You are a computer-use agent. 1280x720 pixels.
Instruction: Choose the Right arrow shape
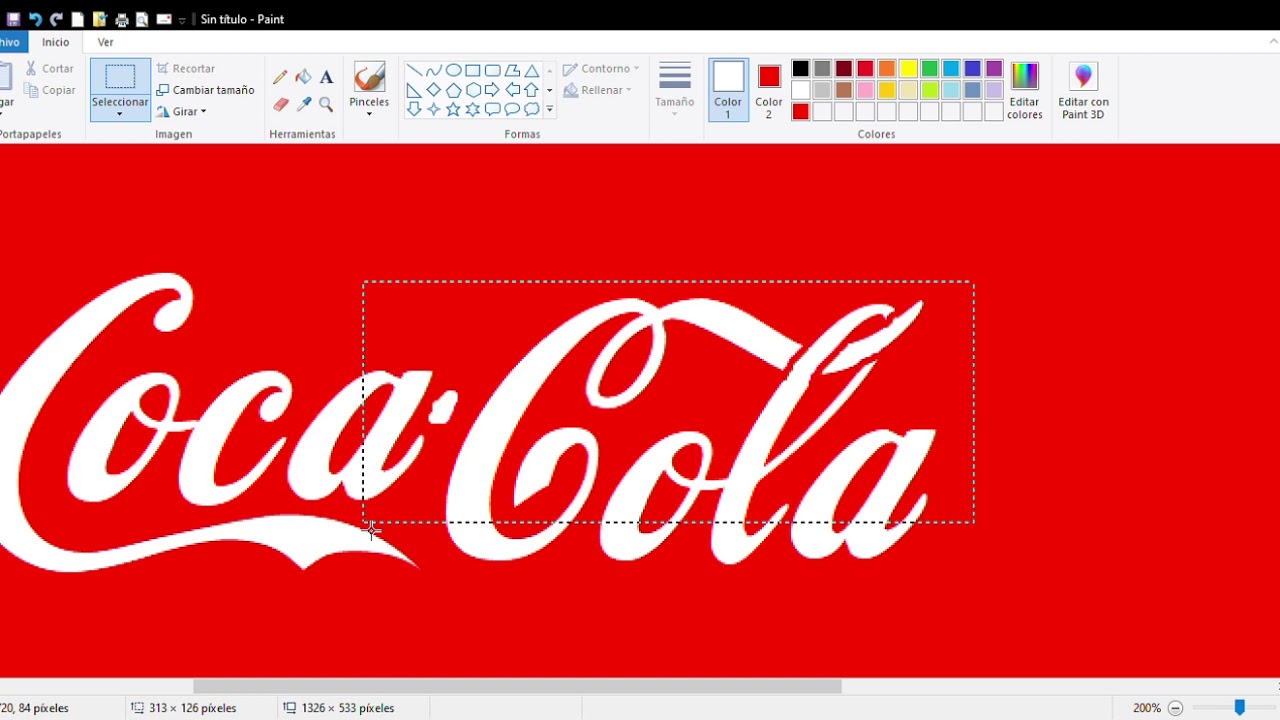pos(492,90)
